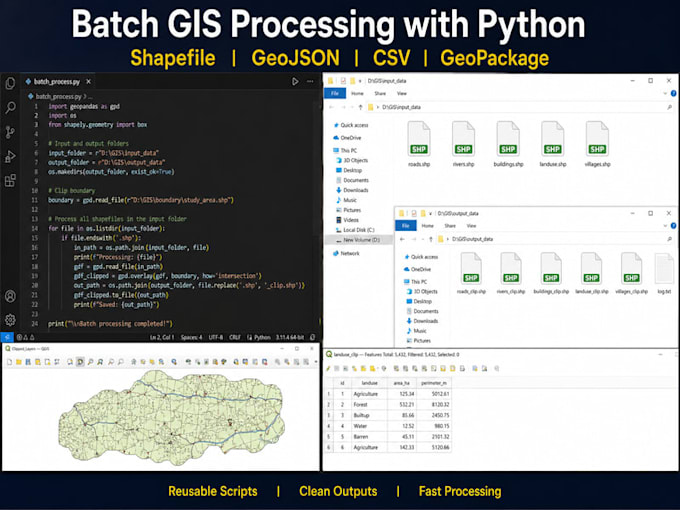Click CRLF line ending in the status bar
Image resolution: width=680 pixels, height=510 pixels.
(235, 337)
